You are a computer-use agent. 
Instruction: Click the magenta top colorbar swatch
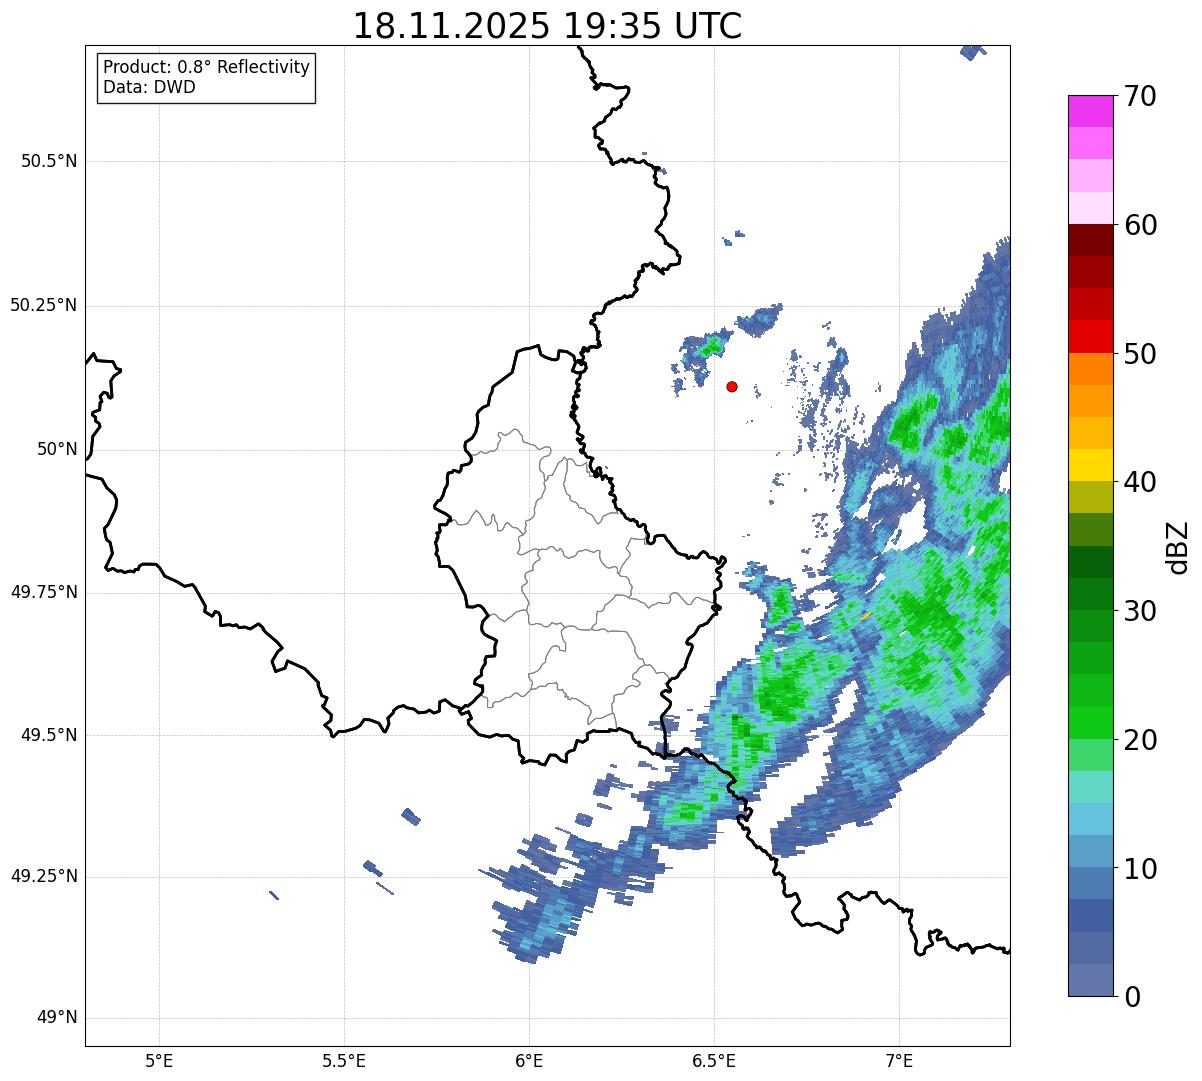click(x=1091, y=111)
